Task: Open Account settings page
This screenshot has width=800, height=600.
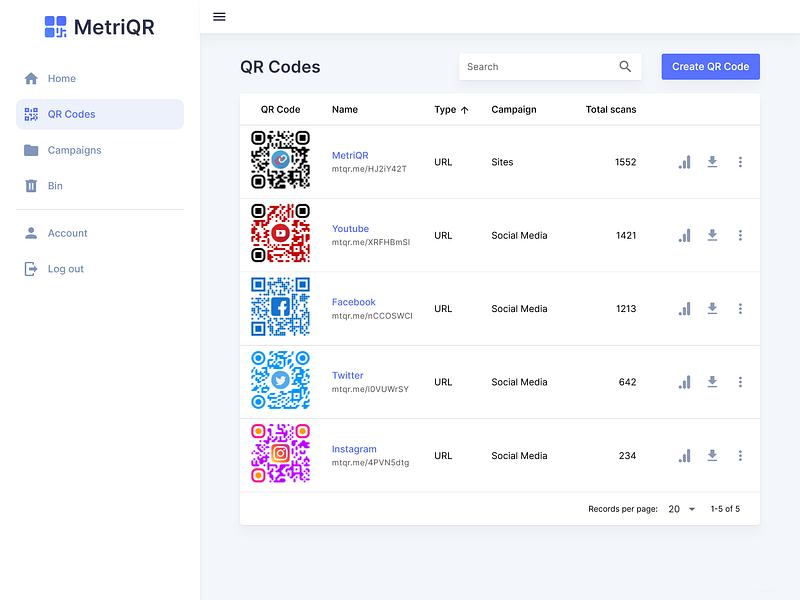Action: (100, 233)
